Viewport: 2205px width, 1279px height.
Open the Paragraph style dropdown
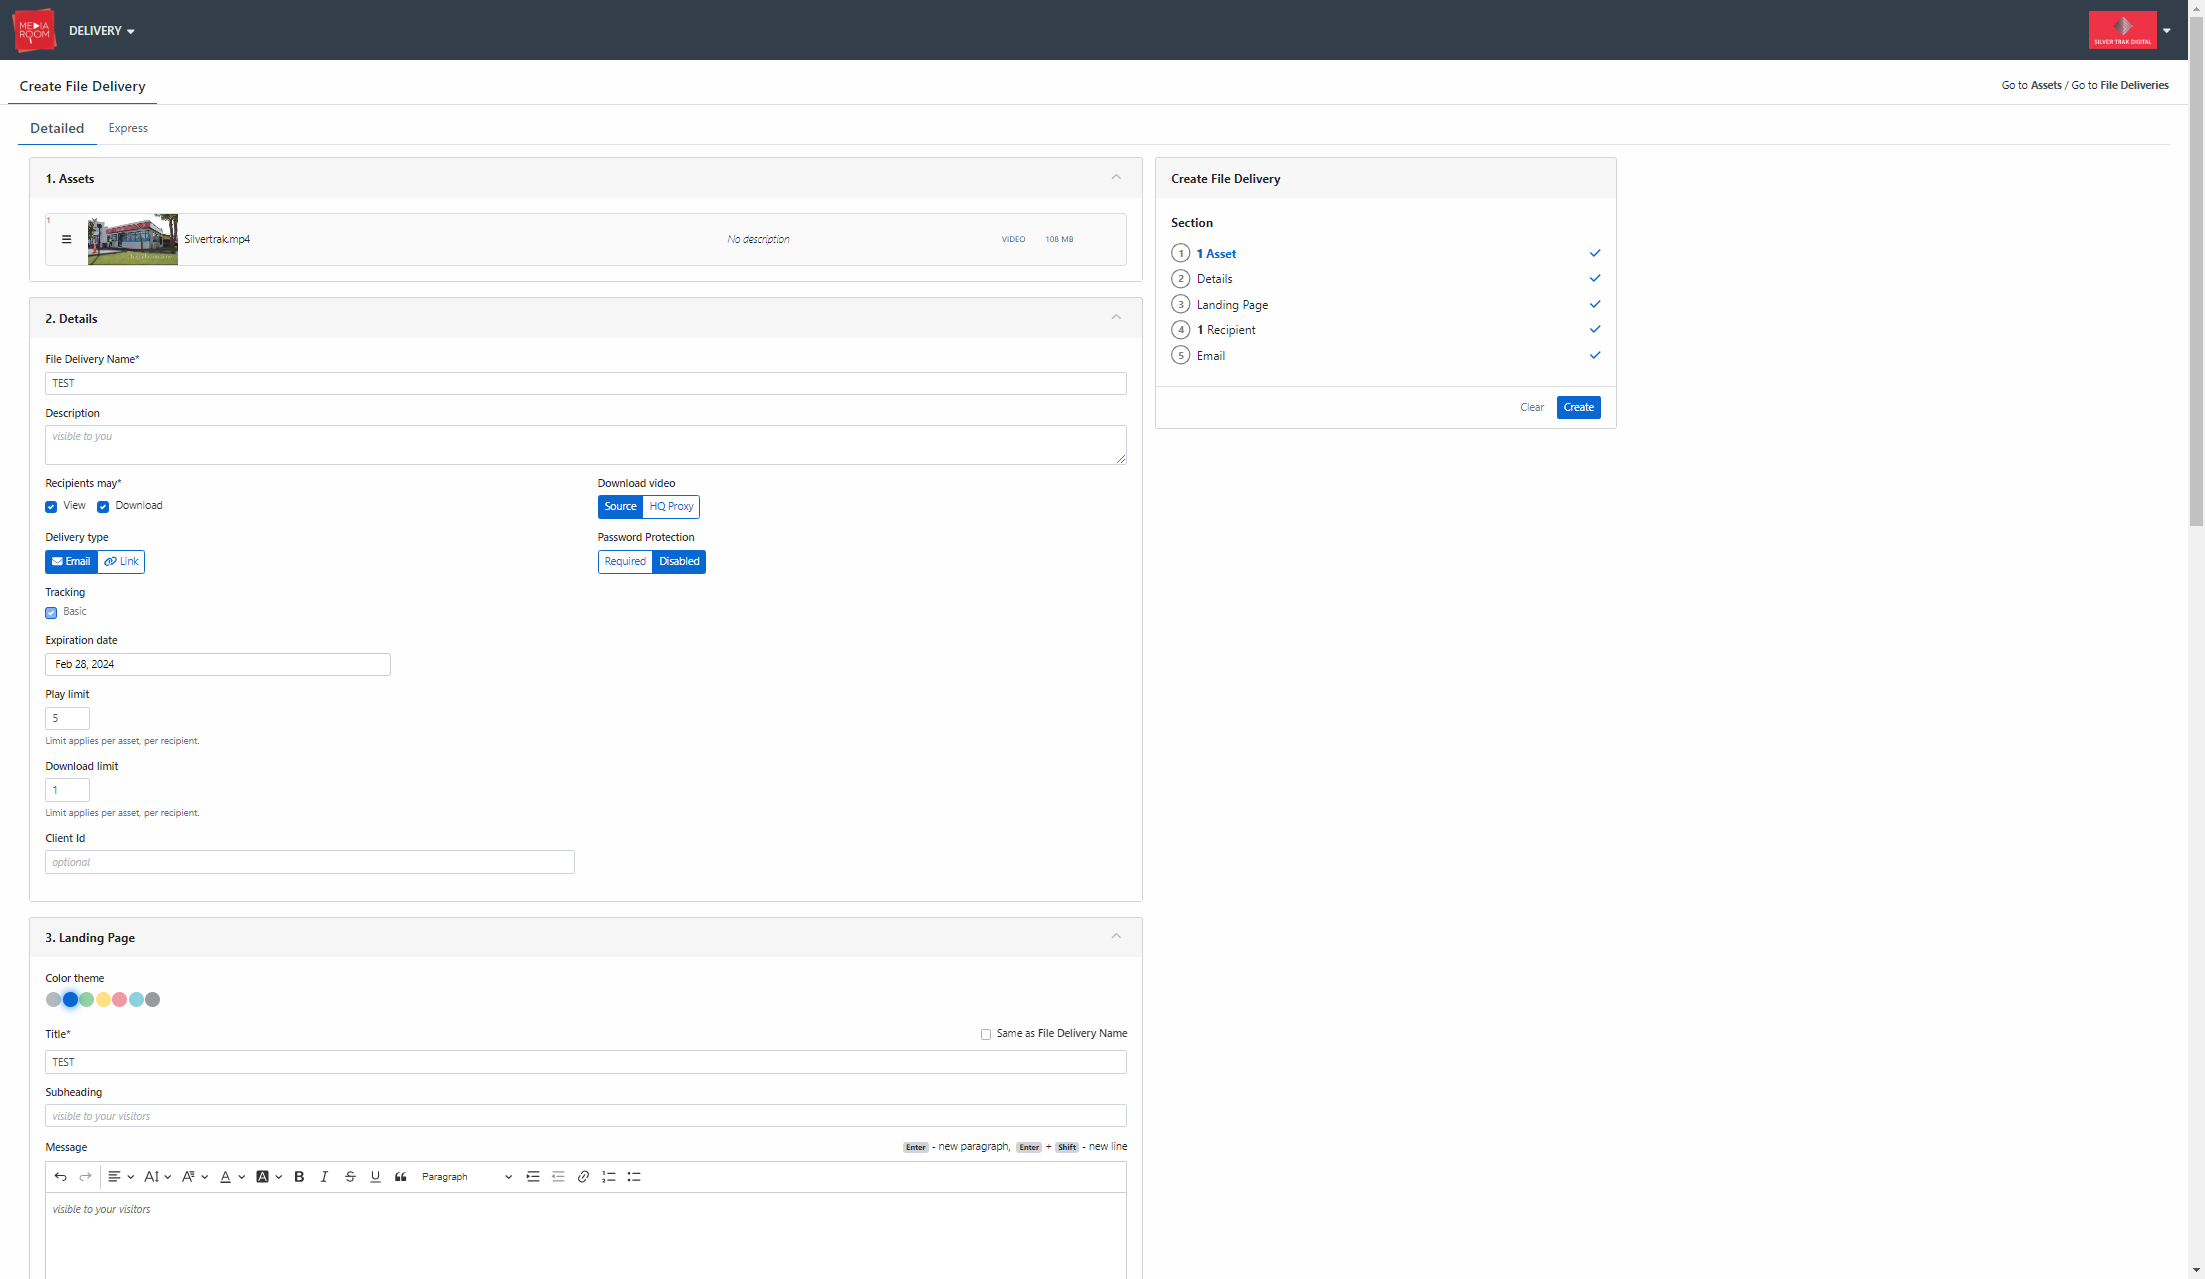(466, 1177)
